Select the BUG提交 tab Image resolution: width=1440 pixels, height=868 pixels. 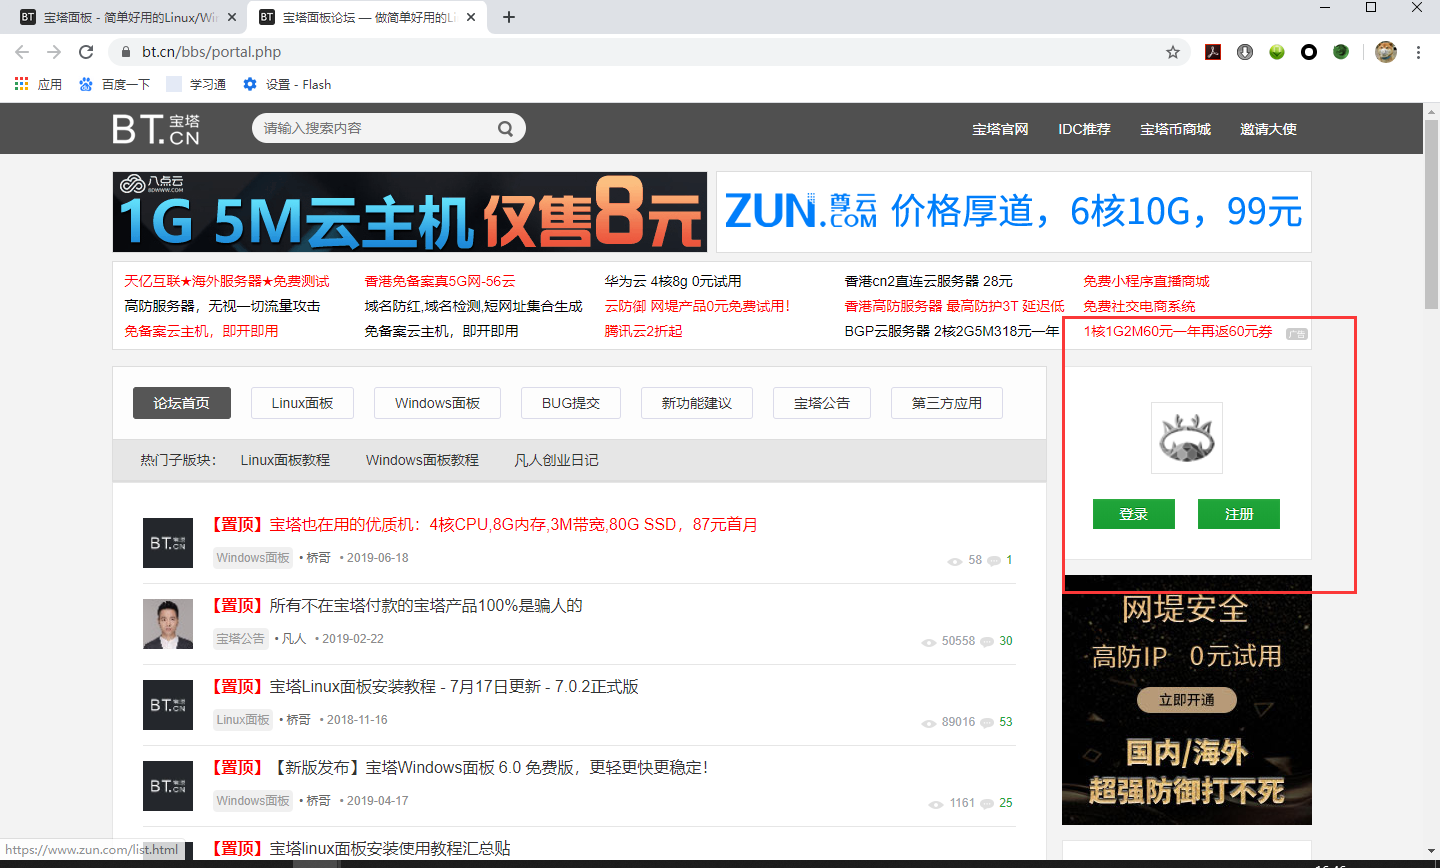[x=571, y=403]
